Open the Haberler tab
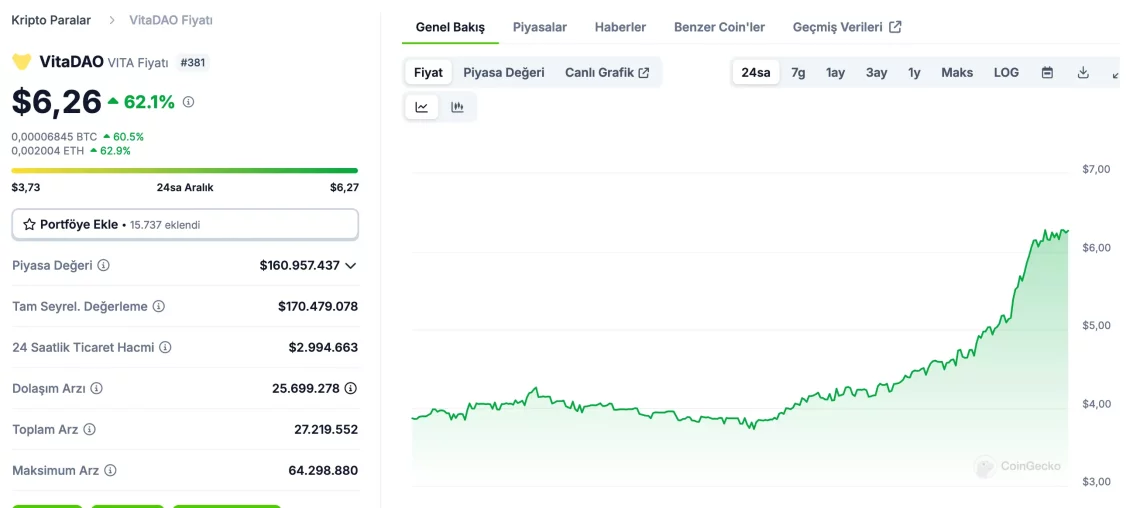Viewport: 1140px width, 508px height. (x=620, y=27)
